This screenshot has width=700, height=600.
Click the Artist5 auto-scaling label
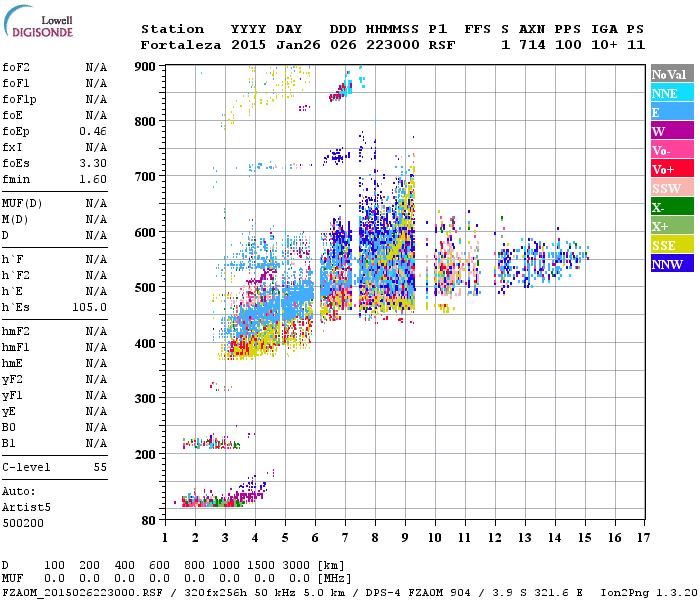point(26,508)
